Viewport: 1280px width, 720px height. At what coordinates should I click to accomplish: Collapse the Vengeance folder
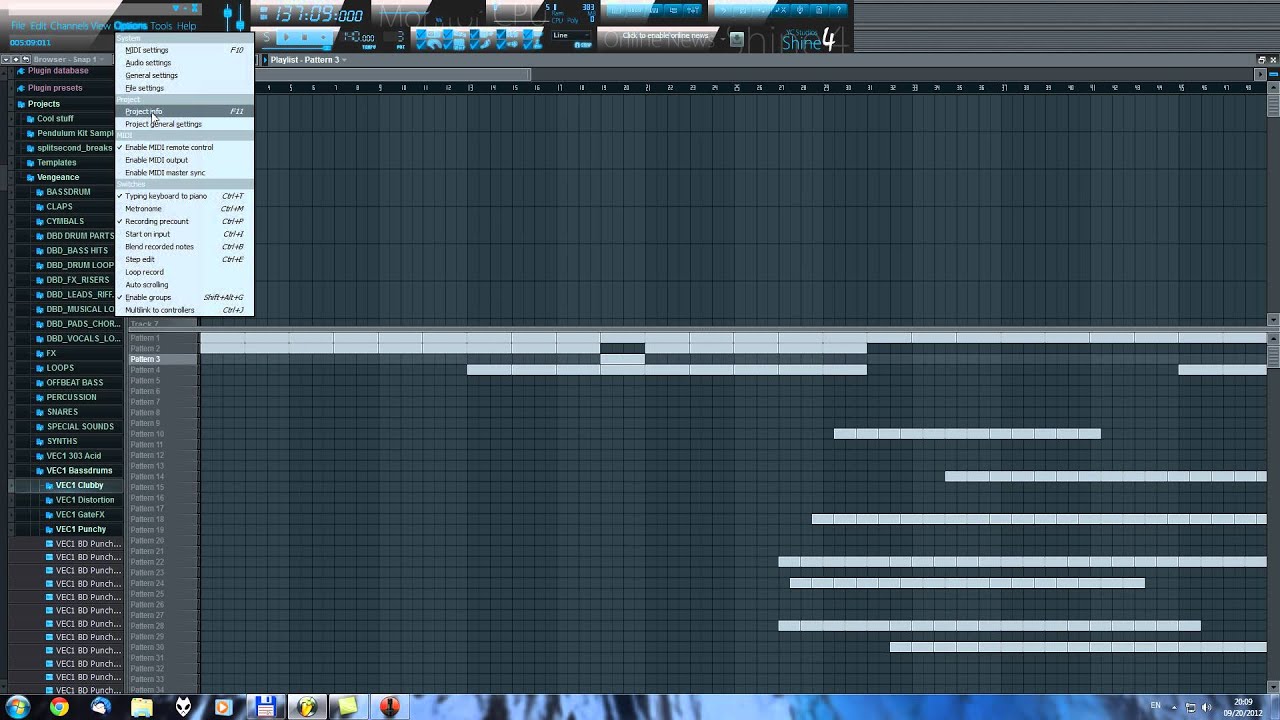[57, 177]
